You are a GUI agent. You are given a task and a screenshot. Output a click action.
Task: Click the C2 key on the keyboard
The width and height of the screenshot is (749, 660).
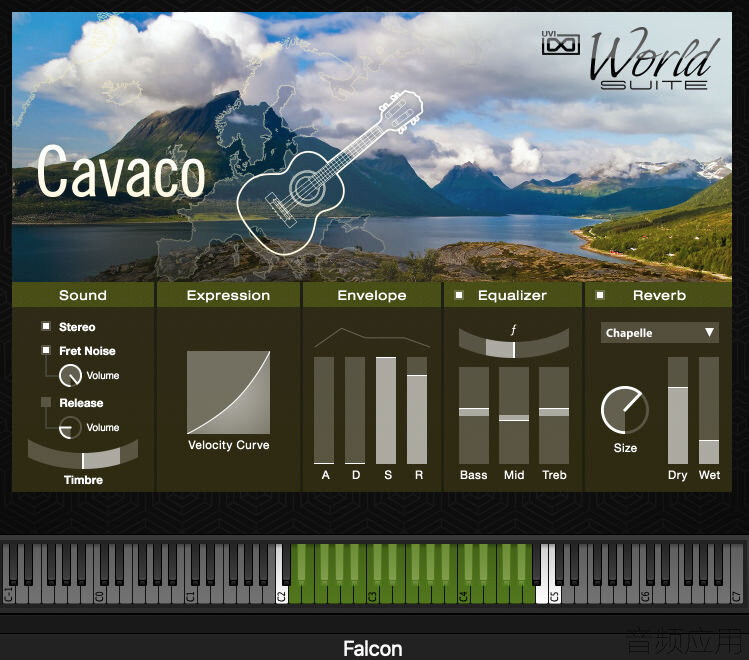click(282, 595)
